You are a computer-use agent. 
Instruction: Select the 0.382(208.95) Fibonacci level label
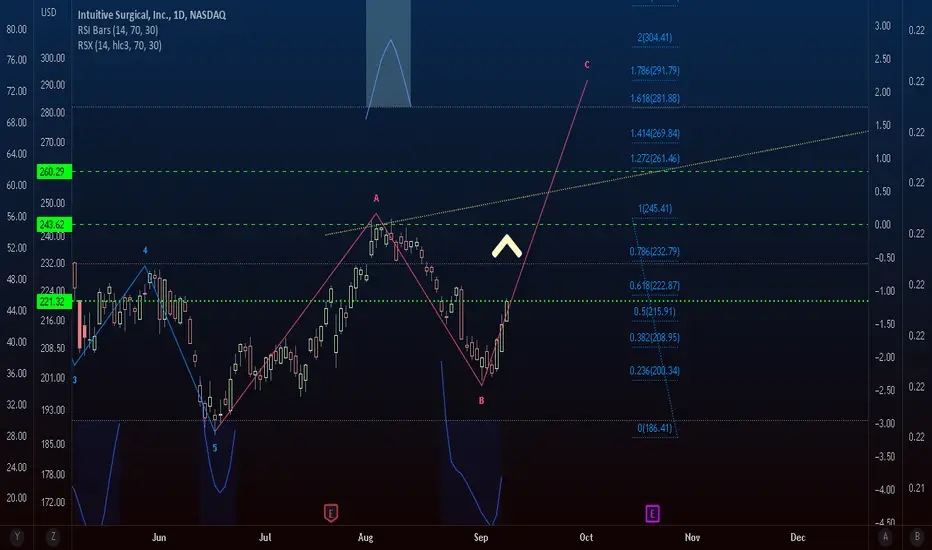click(x=654, y=338)
